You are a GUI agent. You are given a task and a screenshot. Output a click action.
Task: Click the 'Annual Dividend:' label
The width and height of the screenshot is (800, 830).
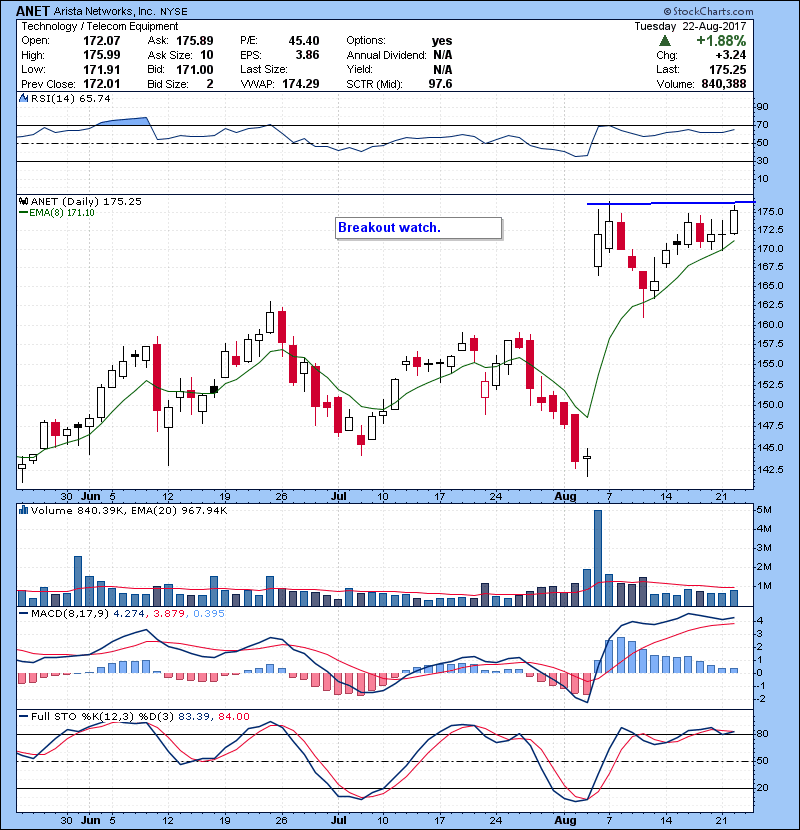tap(386, 55)
